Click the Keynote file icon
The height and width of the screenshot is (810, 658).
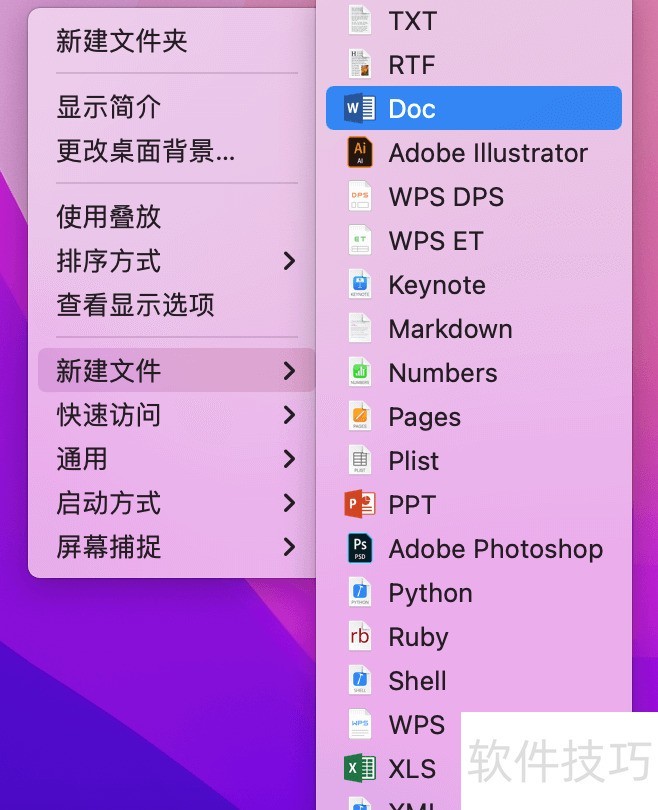pyautogui.click(x=359, y=285)
